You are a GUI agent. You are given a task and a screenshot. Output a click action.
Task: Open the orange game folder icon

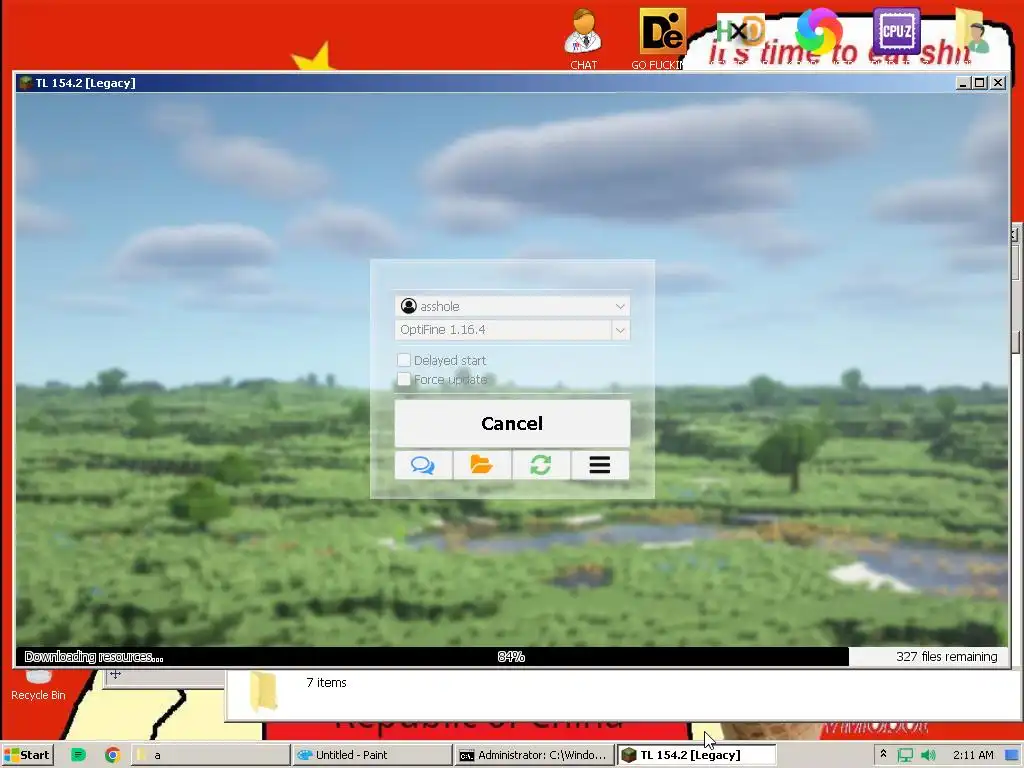pos(482,465)
